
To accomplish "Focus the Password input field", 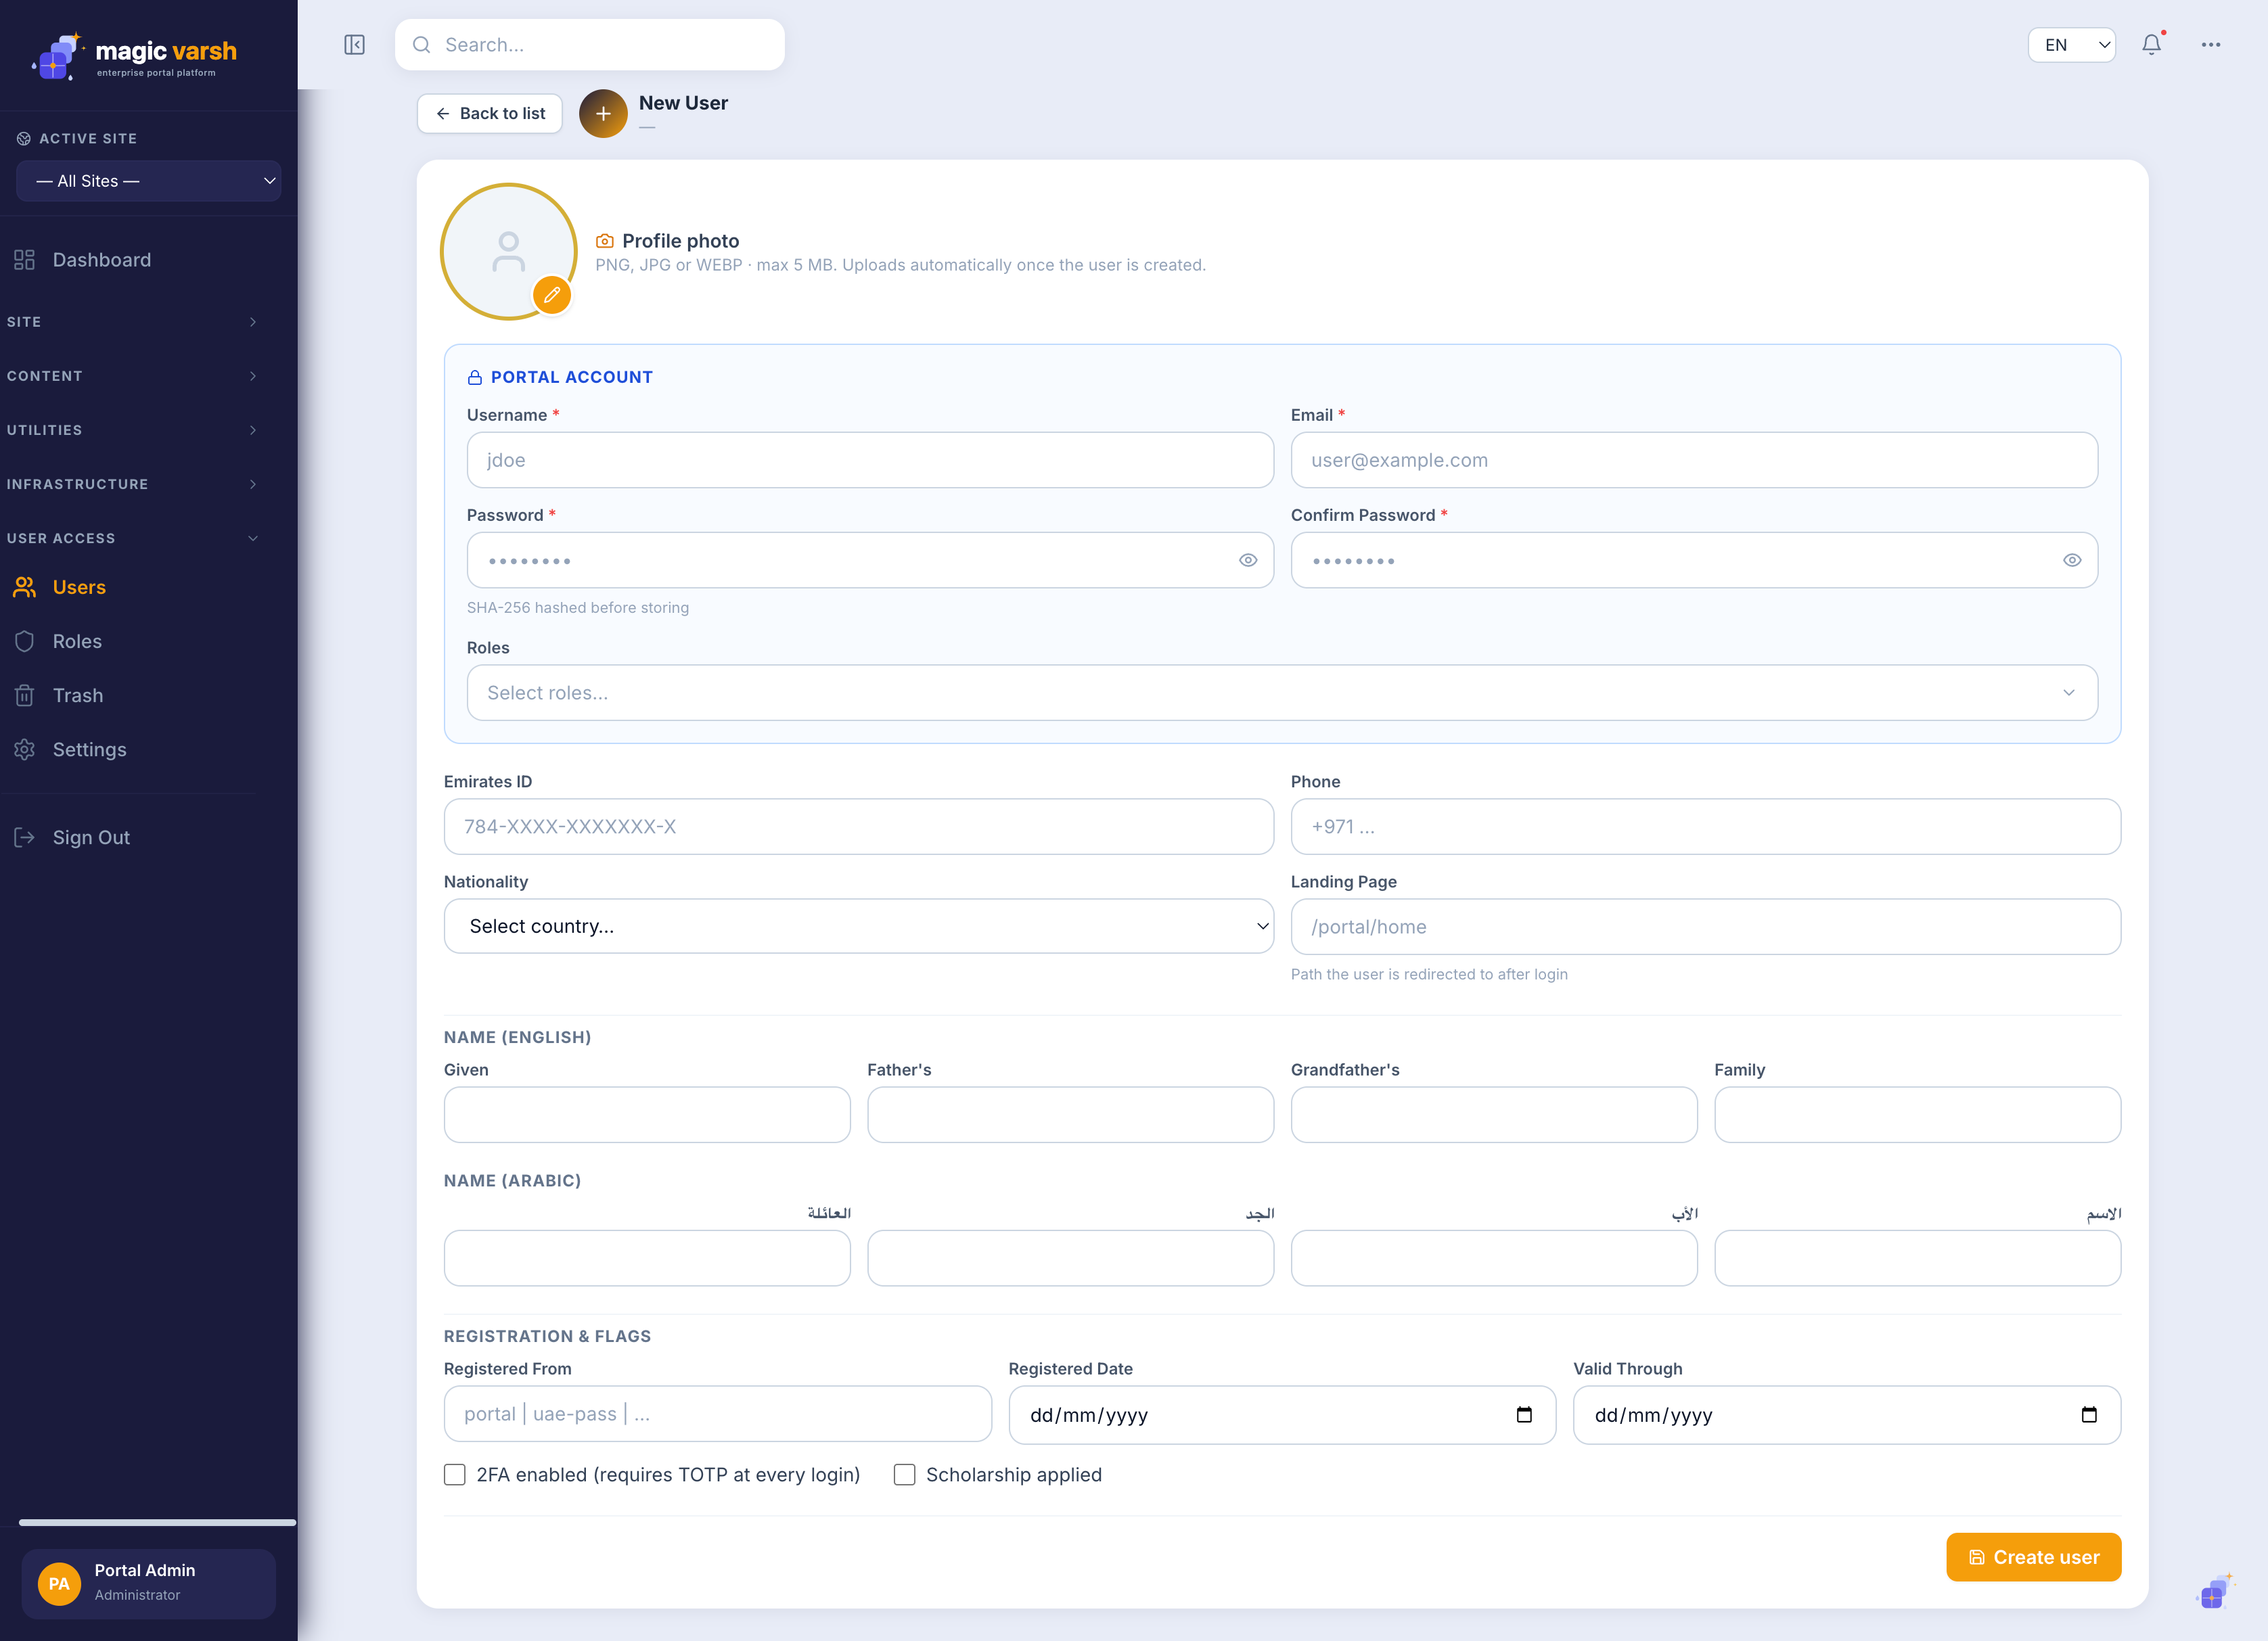I will click(870, 560).
